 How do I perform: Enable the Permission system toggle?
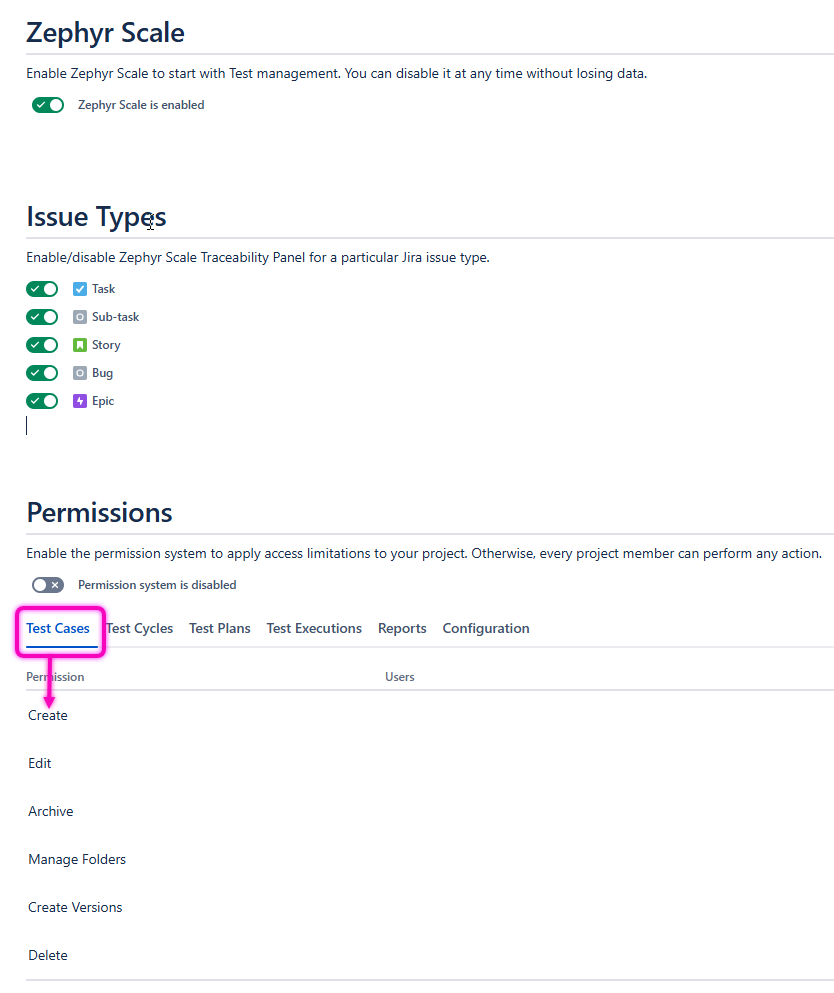click(48, 585)
